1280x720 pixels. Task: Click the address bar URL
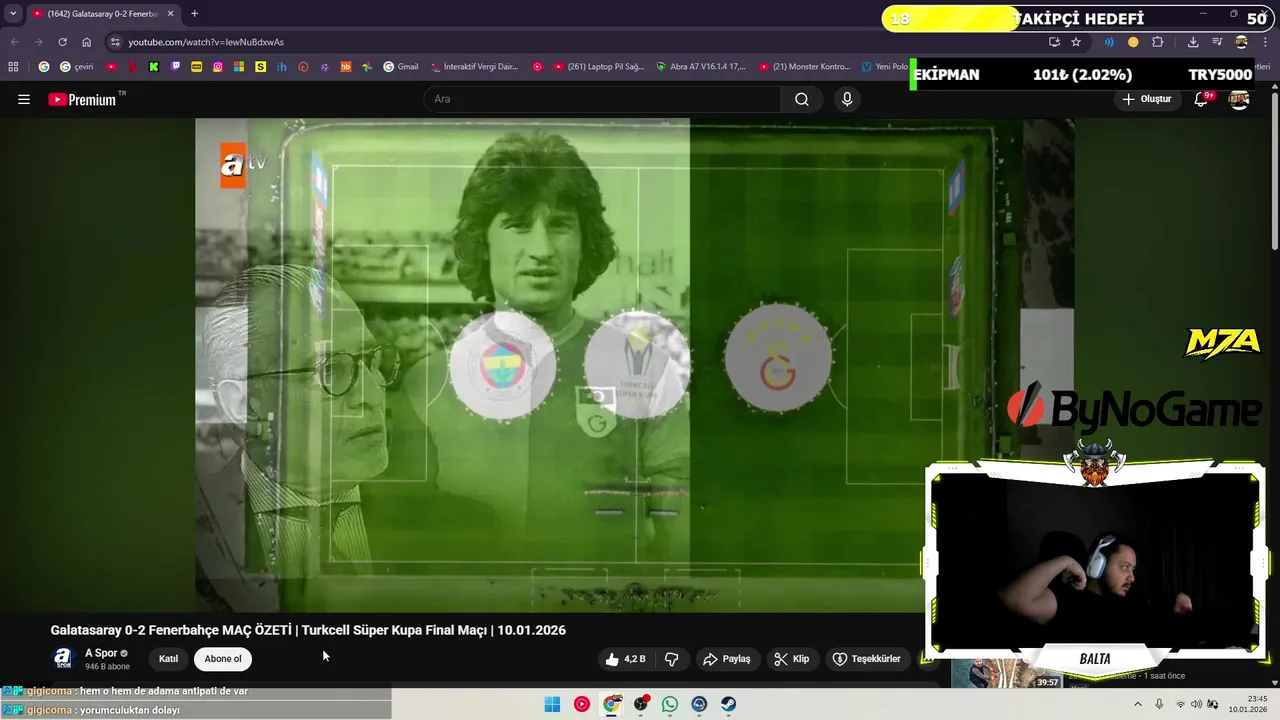tap(206, 42)
